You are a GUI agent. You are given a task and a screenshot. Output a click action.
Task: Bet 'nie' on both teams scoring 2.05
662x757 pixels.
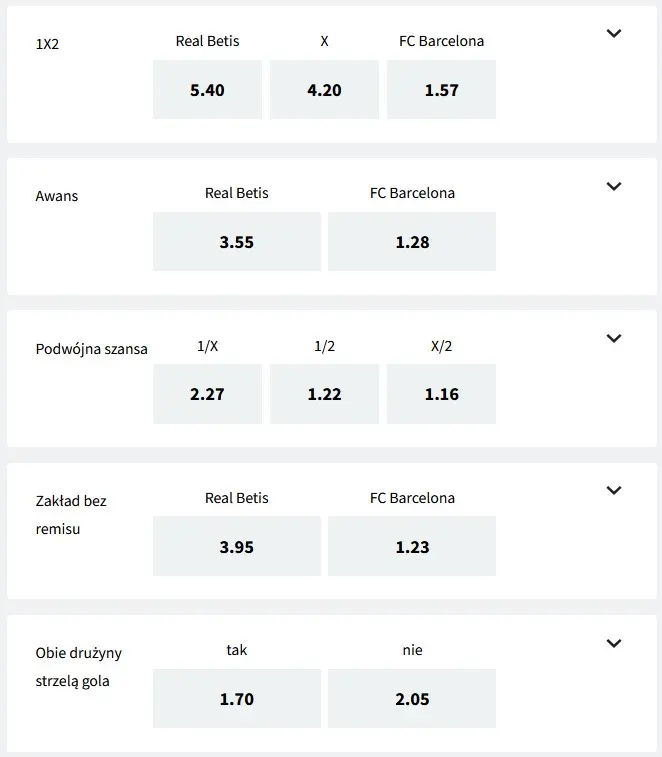click(412, 698)
